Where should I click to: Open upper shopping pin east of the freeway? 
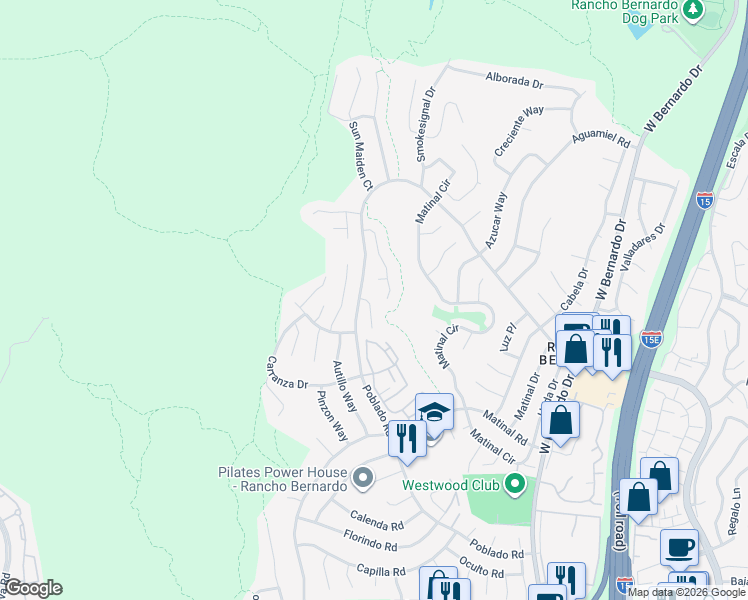(x=661, y=475)
